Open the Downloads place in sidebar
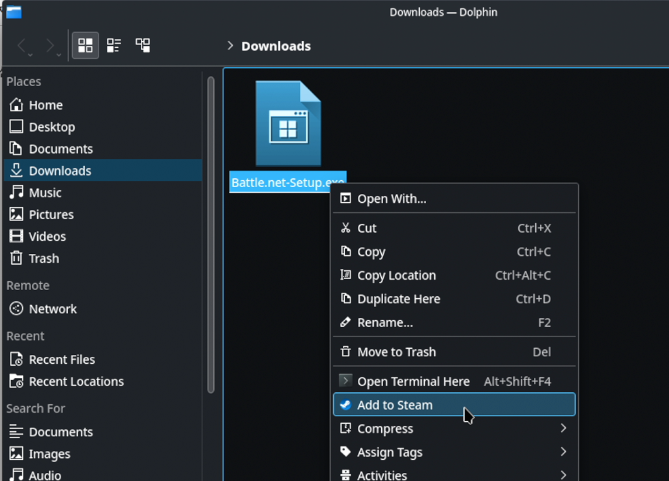This screenshot has width=669, height=481. (x=103, y=170)
